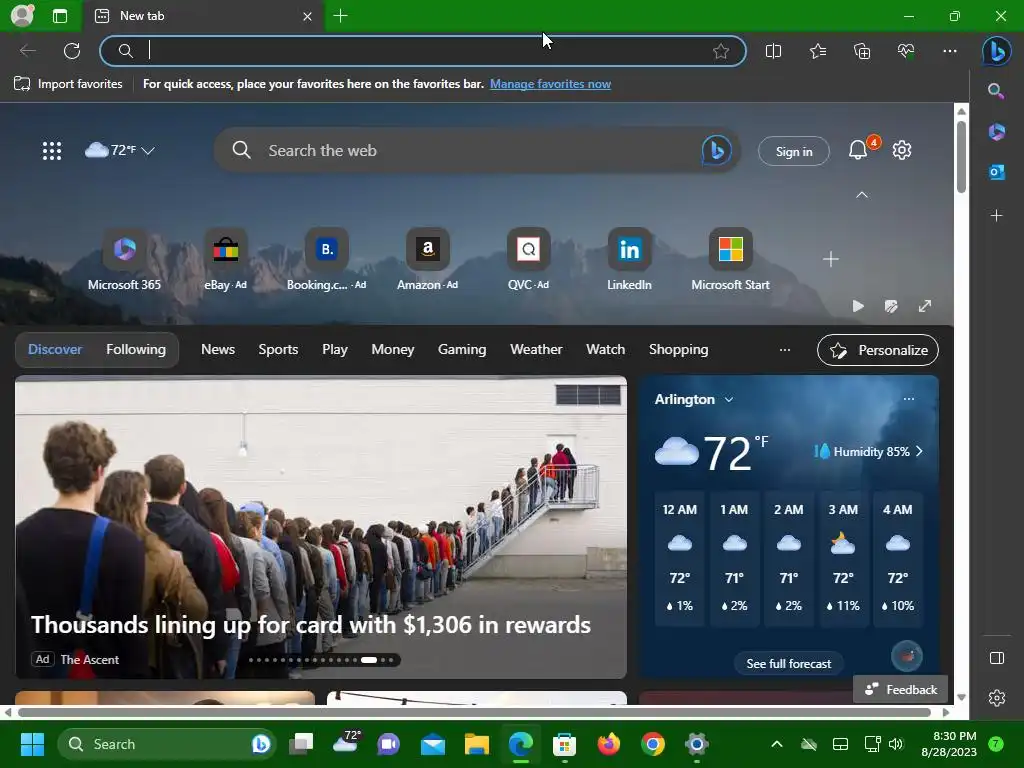Open a new tab with plus
The height and width of the screenshot is (768, 1024).
tap(340, 16)
